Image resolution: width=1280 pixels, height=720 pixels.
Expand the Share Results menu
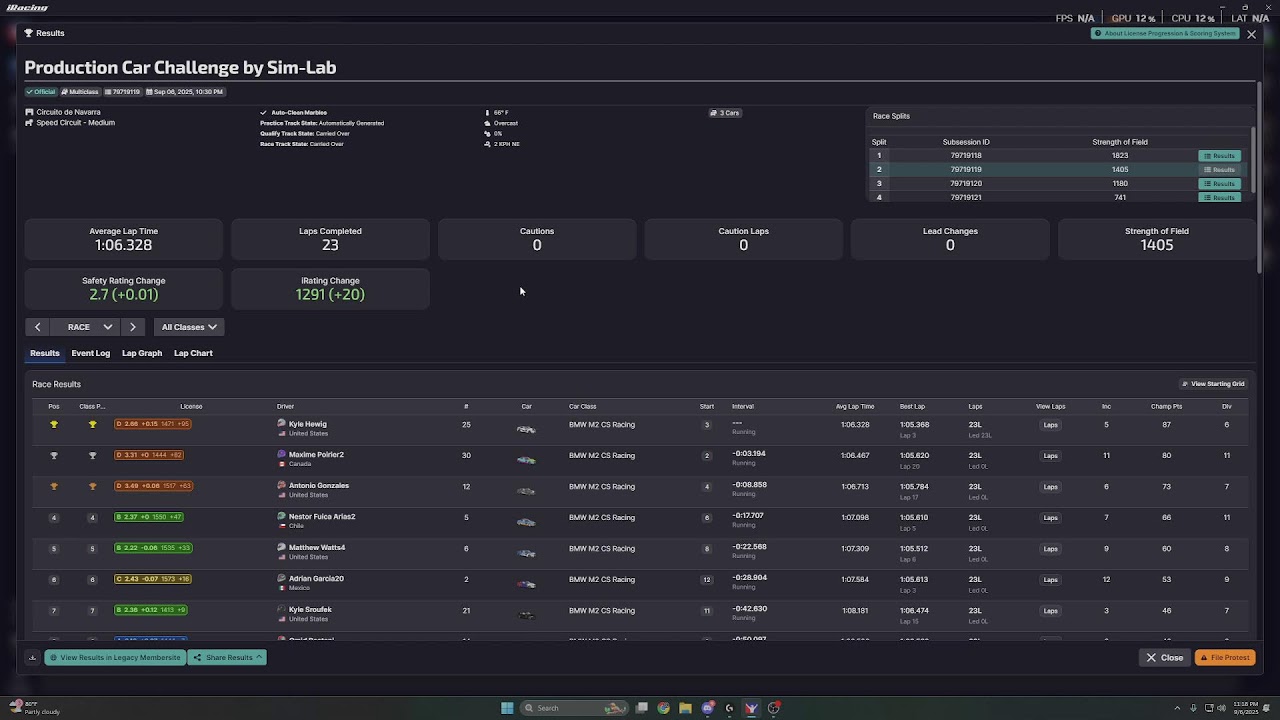click(x=228, y=658)
